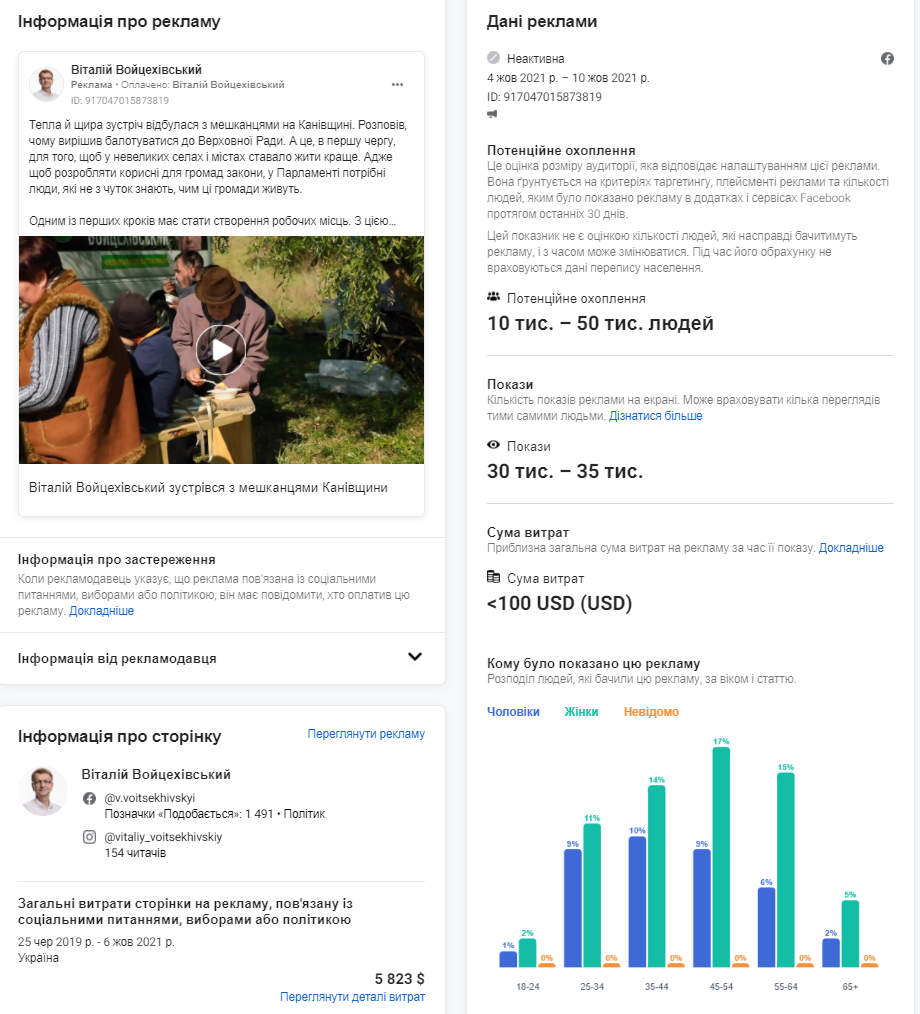The width and height of the screenshot is (920, 1014).
Task: Open Переглянути деталі витрат link
Action: point(352,997)
